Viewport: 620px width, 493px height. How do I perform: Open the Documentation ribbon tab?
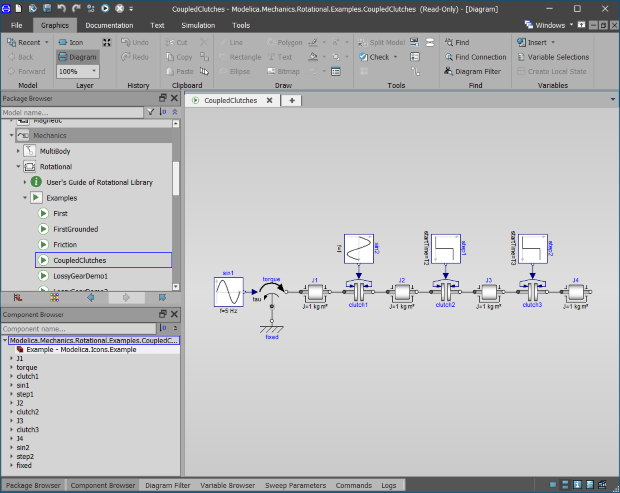click(x=109, y=24)
